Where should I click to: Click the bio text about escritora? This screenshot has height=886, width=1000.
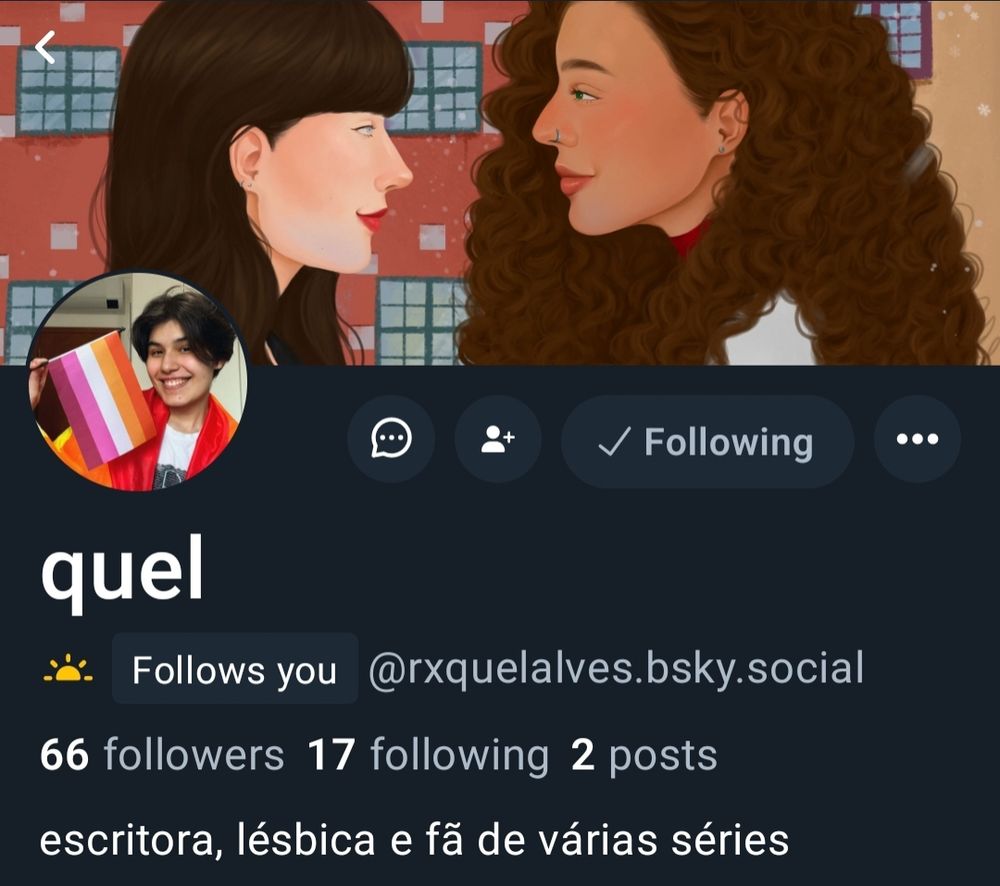(x=414, y=839)
